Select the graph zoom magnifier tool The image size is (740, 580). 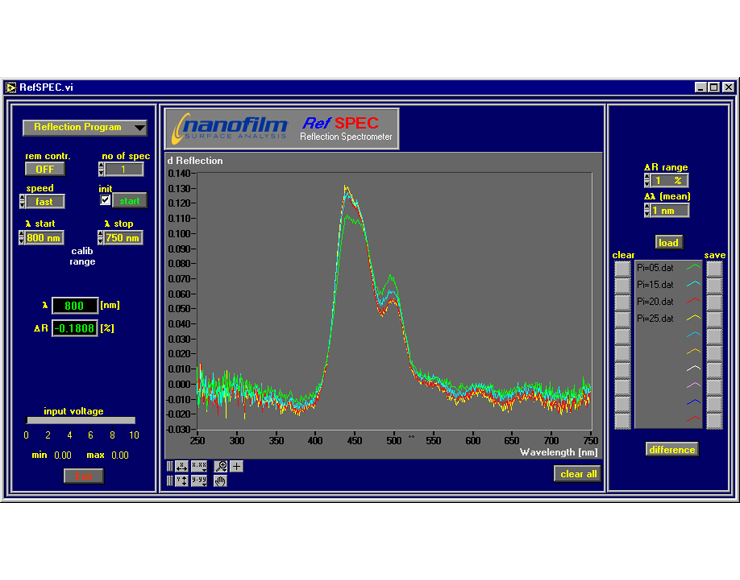(x=221, y=466)
